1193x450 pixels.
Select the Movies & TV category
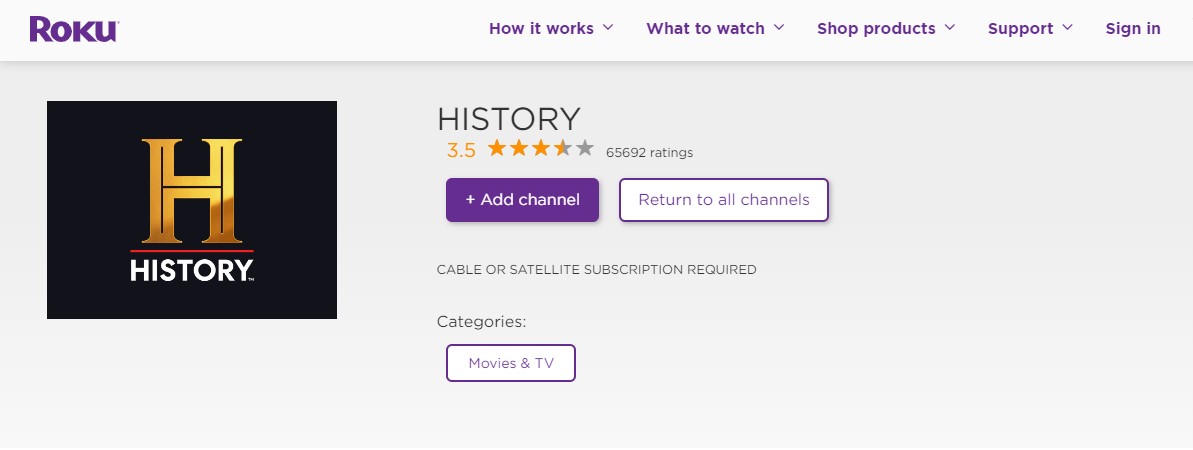[x=511, y=363]
